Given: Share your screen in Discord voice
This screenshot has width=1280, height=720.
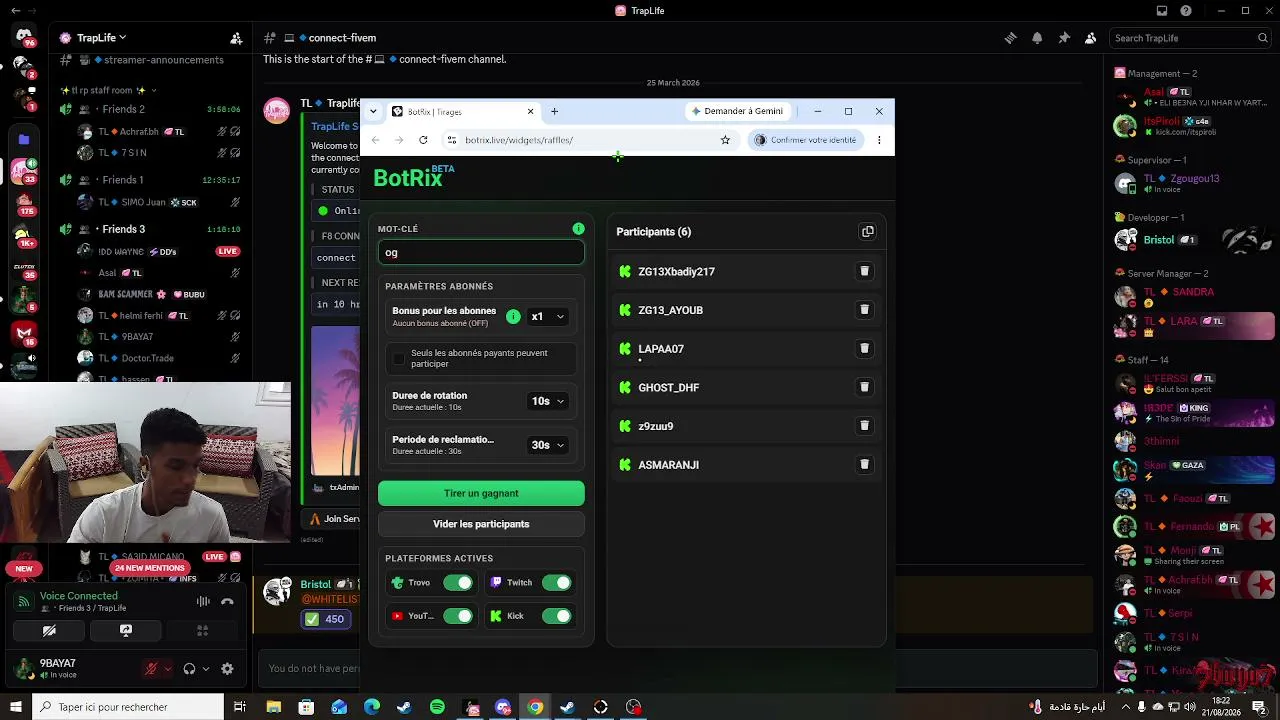Looking at the screenshot, I should (x=125, y=631).
